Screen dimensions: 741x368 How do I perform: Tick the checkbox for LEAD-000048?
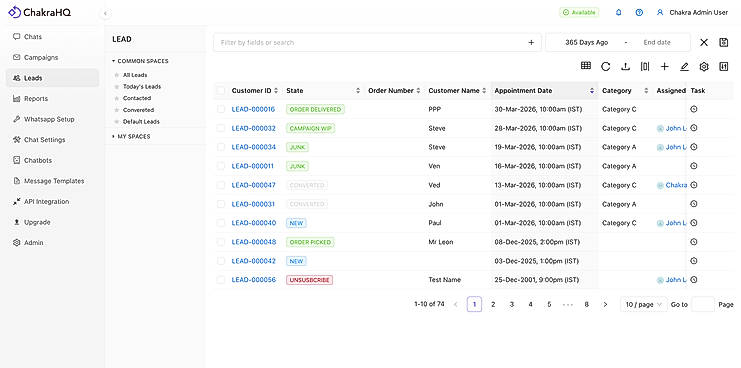coord(221,242)
